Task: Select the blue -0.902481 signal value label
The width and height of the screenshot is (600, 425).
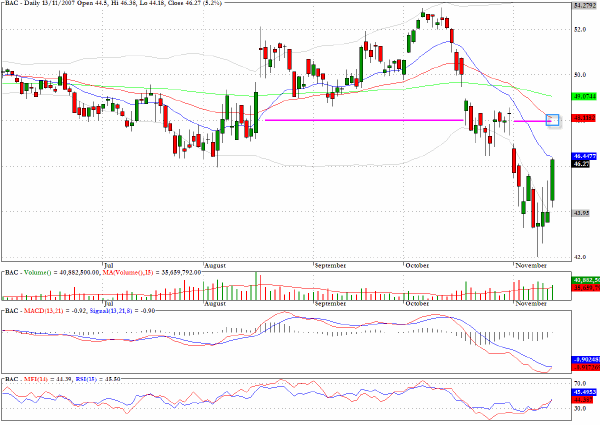Action: click(584, 360)
